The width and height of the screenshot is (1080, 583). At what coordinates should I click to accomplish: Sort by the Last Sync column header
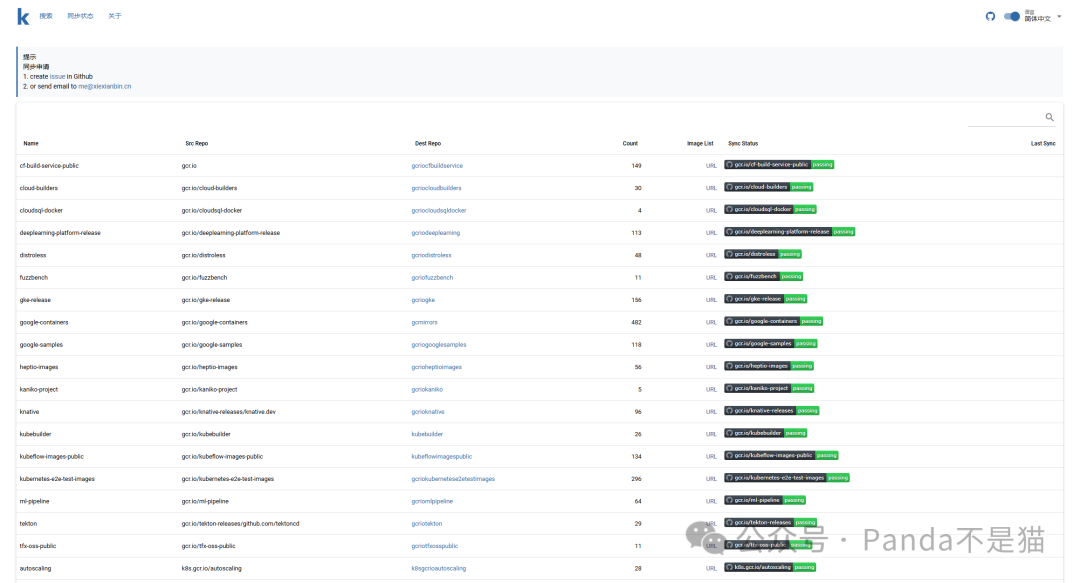coord(1043,143)
